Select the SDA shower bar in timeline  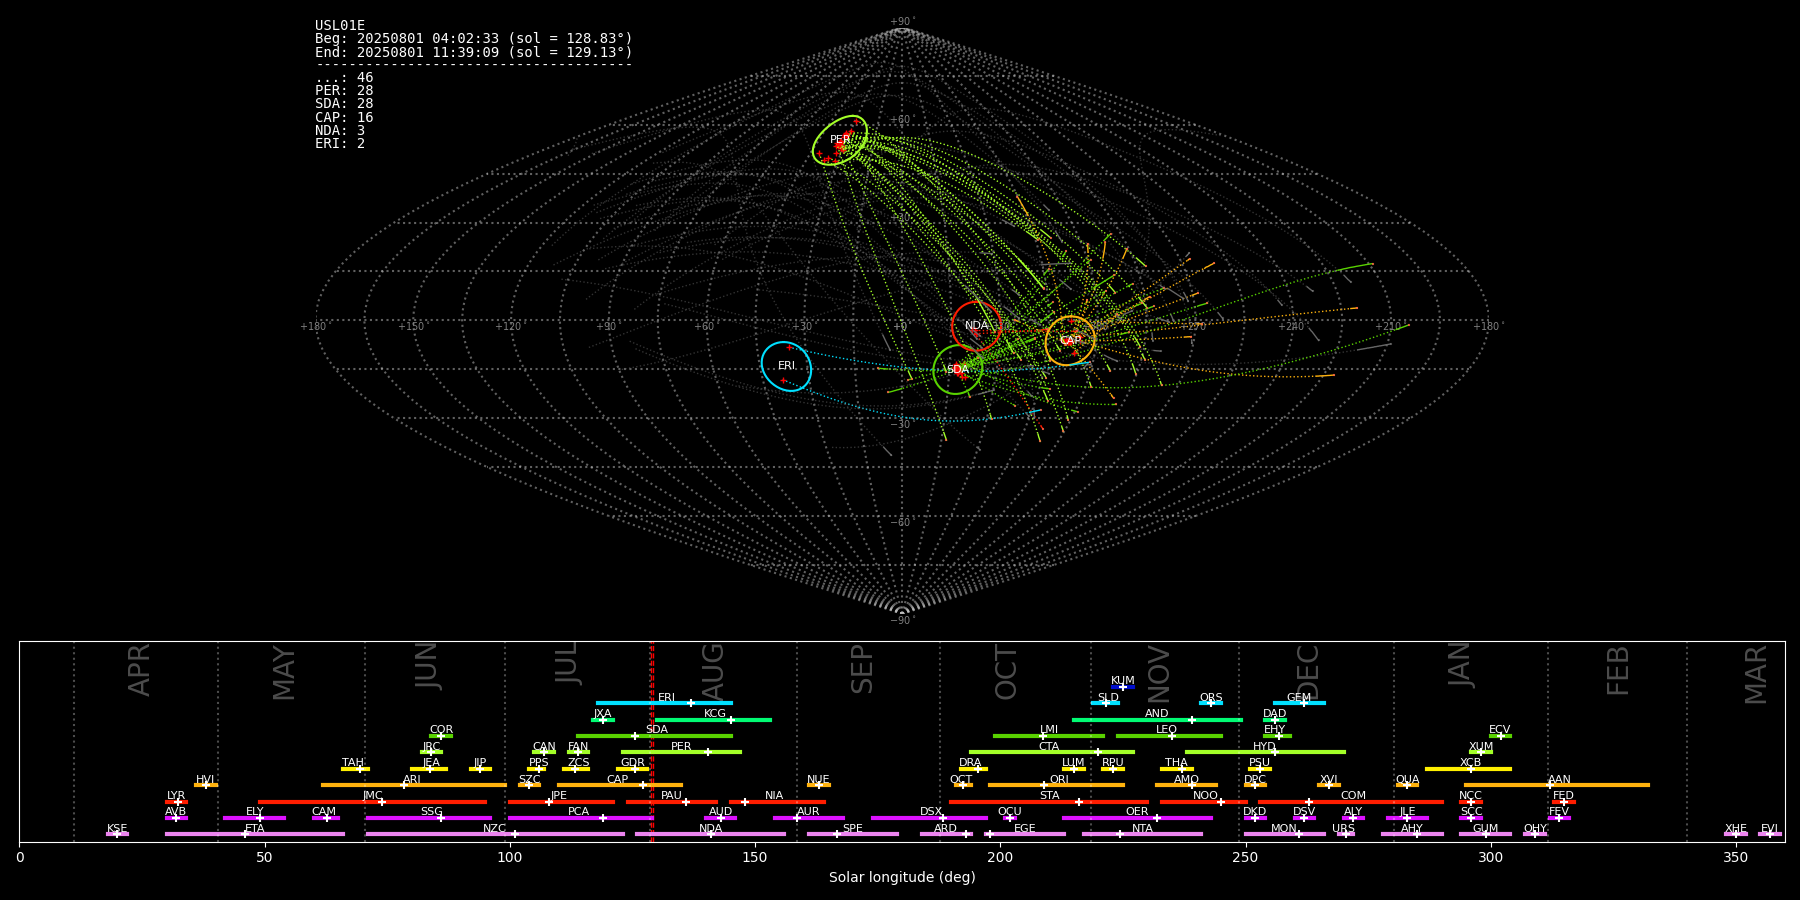654,736
